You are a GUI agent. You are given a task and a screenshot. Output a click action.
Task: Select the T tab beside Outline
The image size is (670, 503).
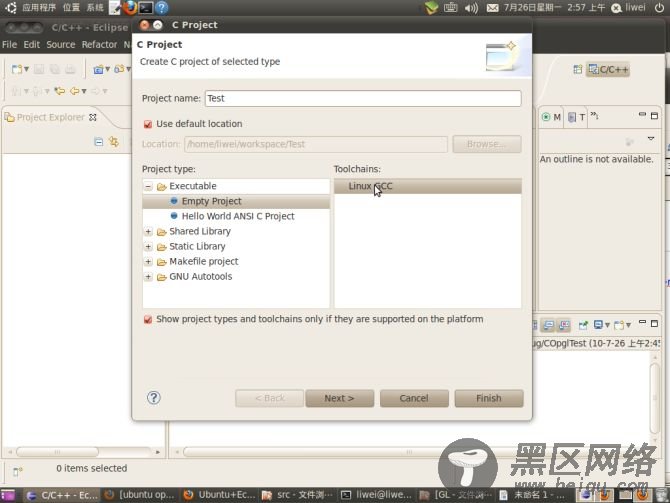pyautogui.click(x=576, y=117)
